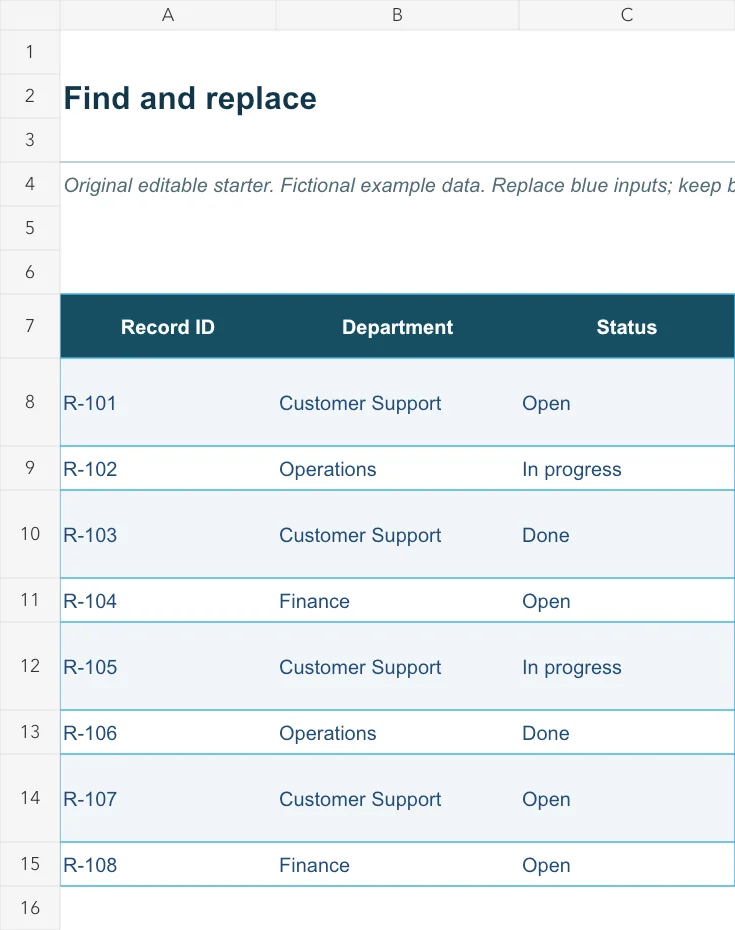Select row 1 header
735x930 pixels.
[30, 52]
